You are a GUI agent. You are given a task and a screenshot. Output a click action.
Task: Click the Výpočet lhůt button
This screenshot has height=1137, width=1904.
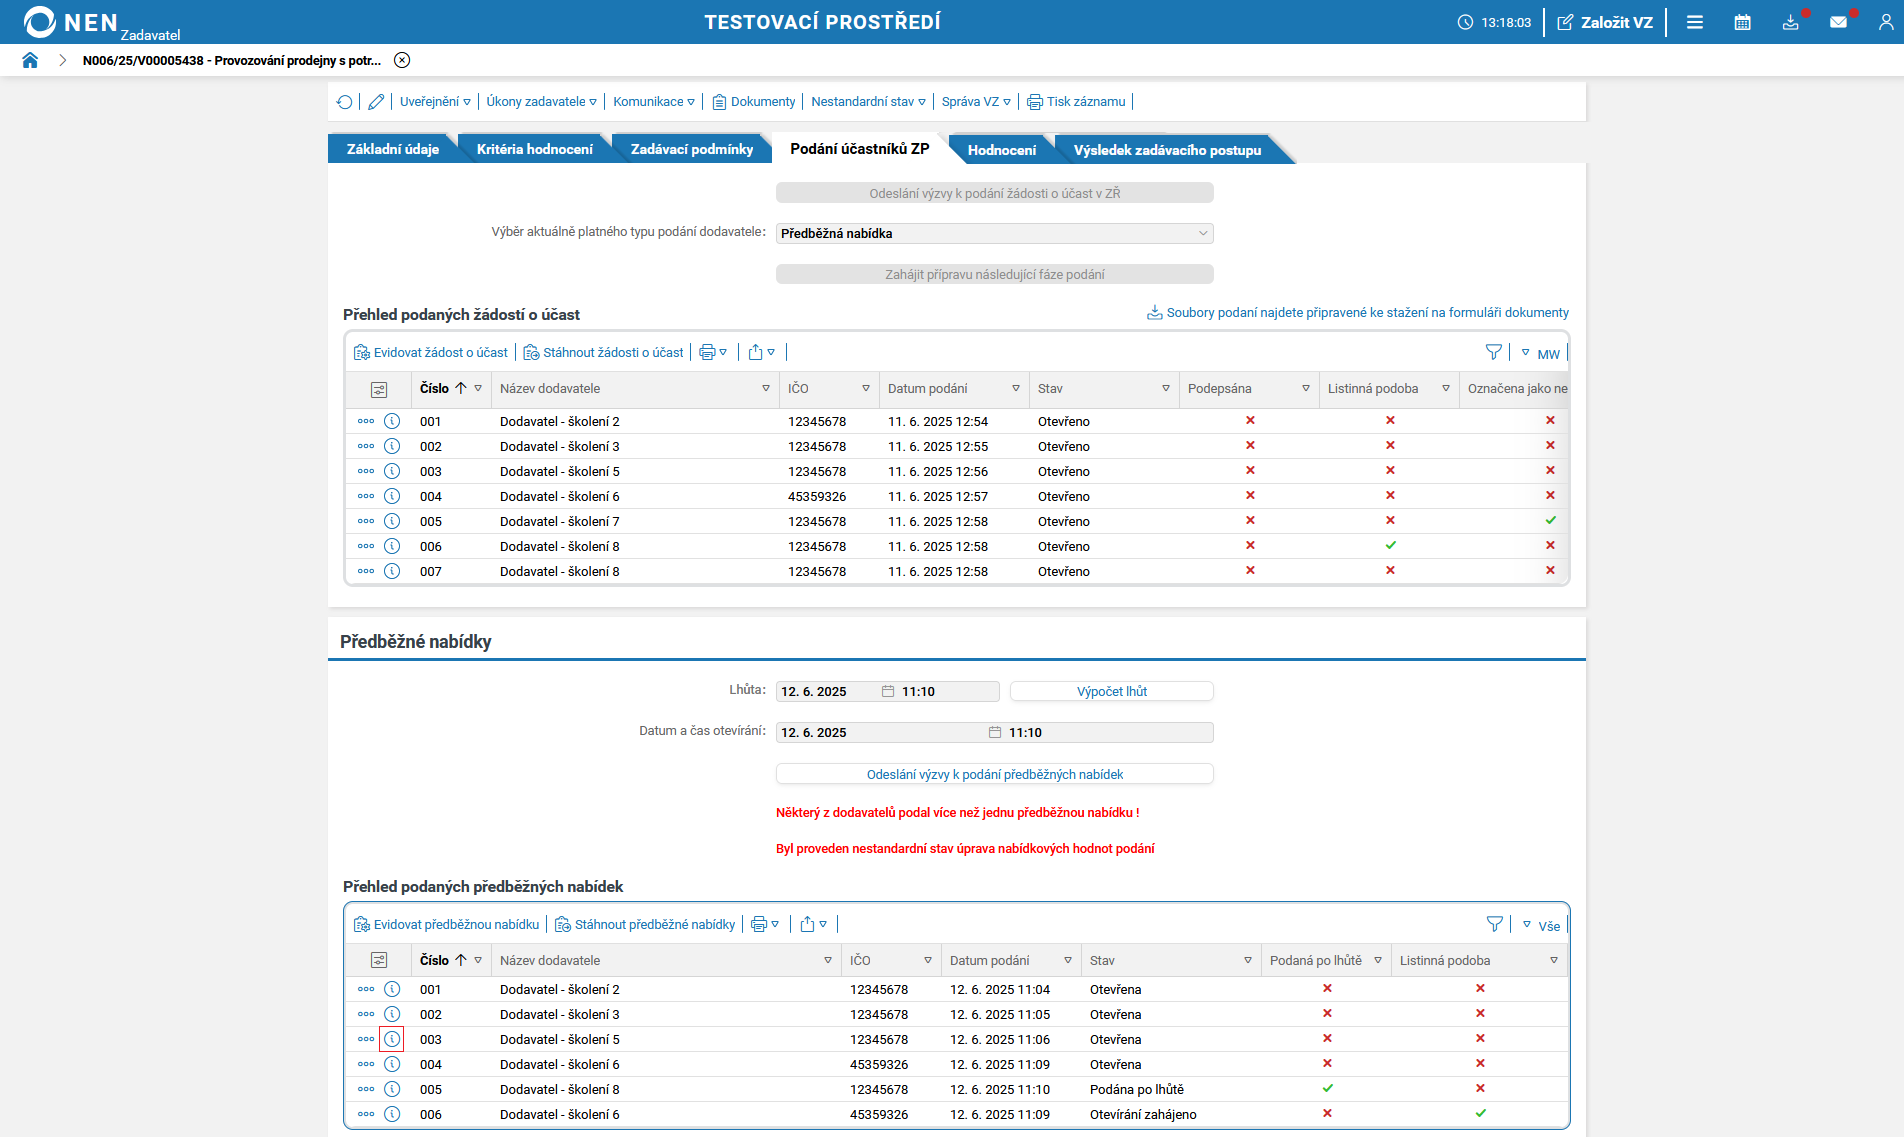(1111, 691)
